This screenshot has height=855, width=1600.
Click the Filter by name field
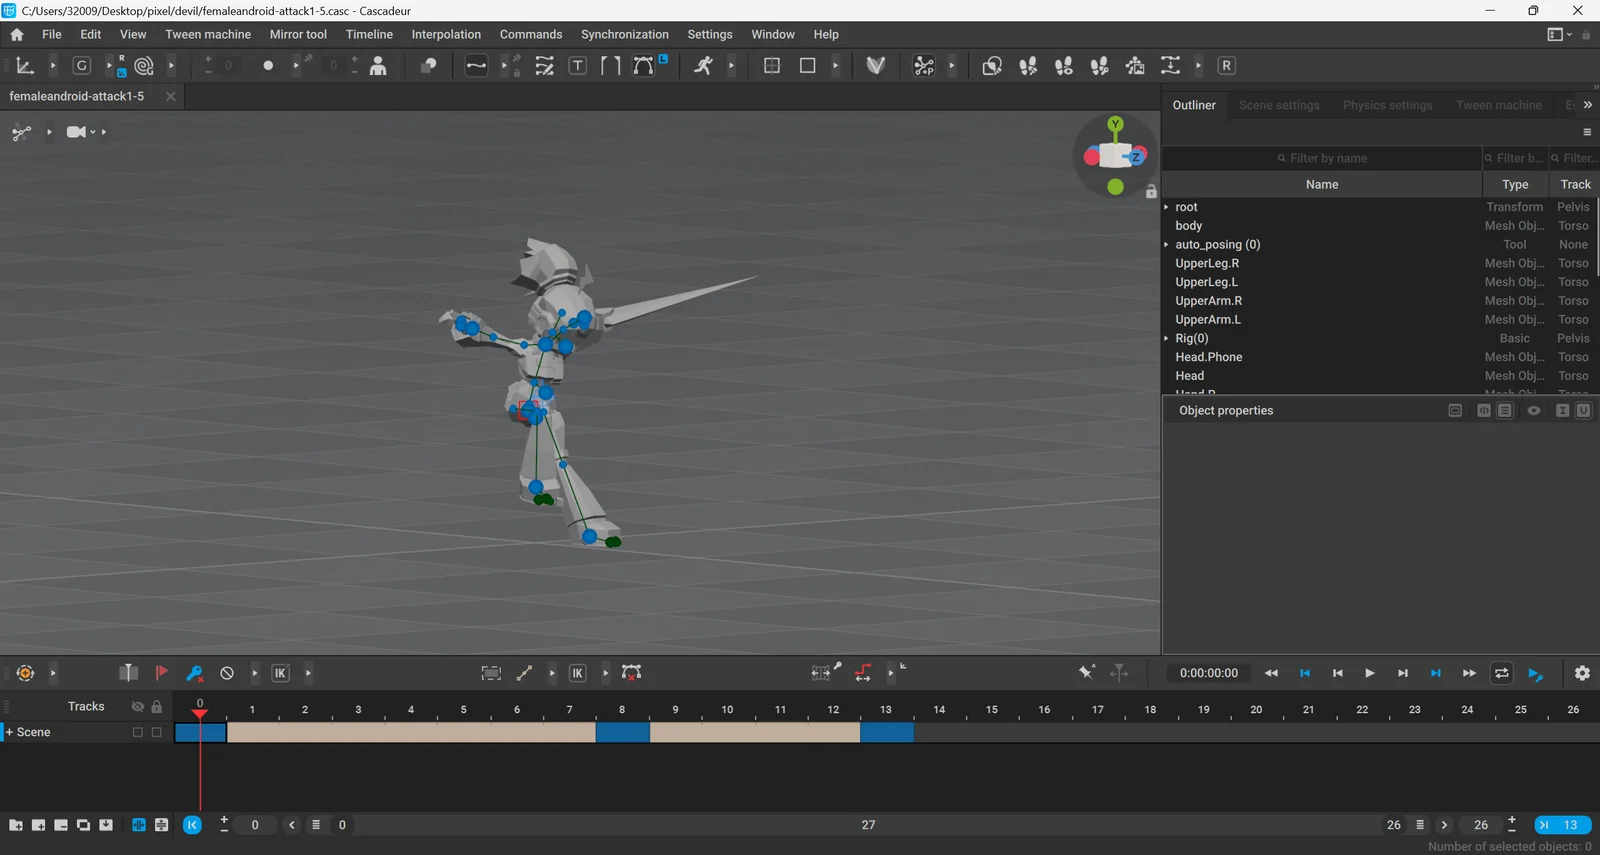pos(1322,158)
